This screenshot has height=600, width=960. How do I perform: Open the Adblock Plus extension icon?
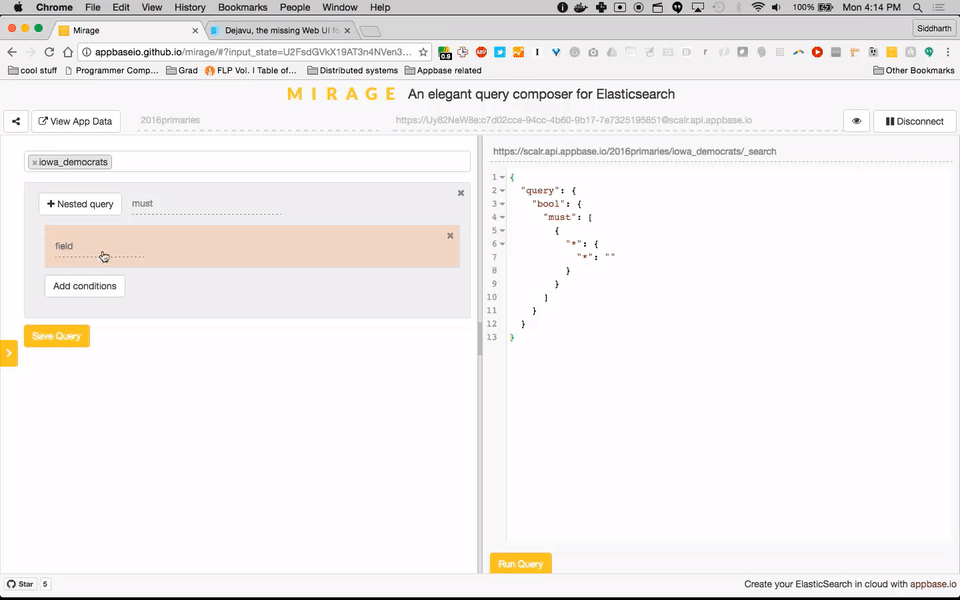481,52
